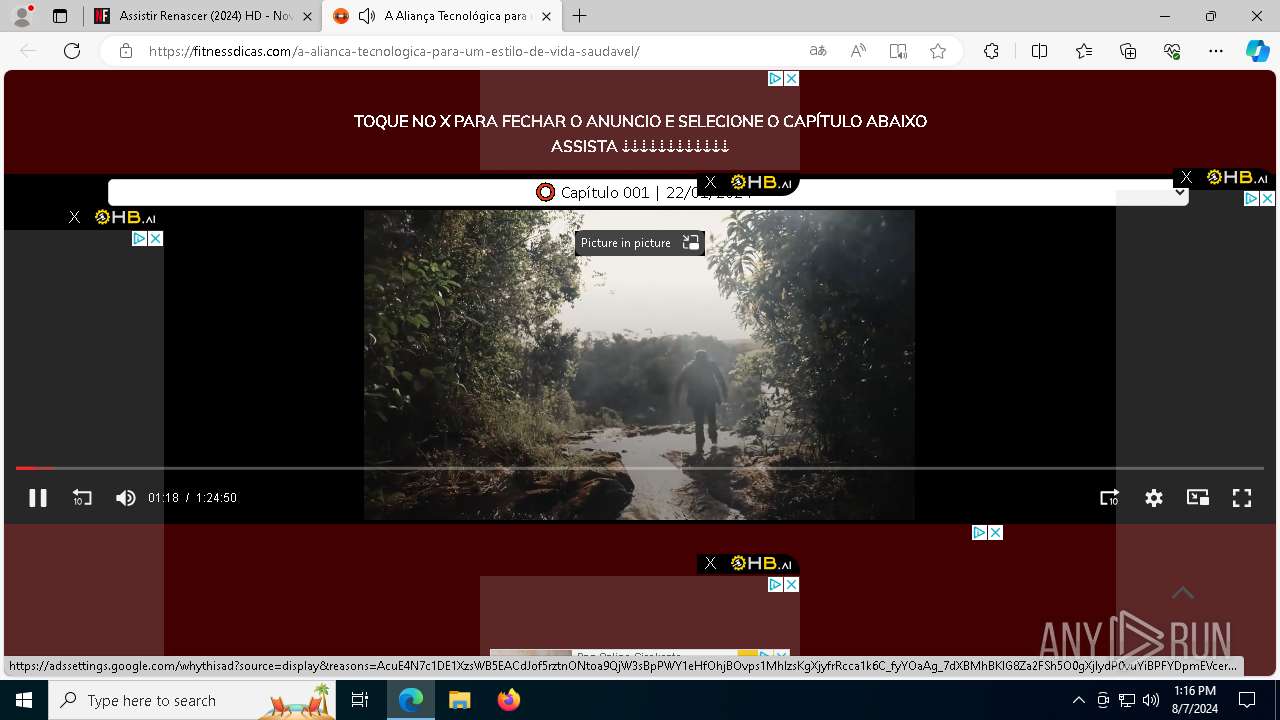1280x720 pixels.
Task: Close the A Aliança Tecnológica tab
Action: tap(546, 16)
